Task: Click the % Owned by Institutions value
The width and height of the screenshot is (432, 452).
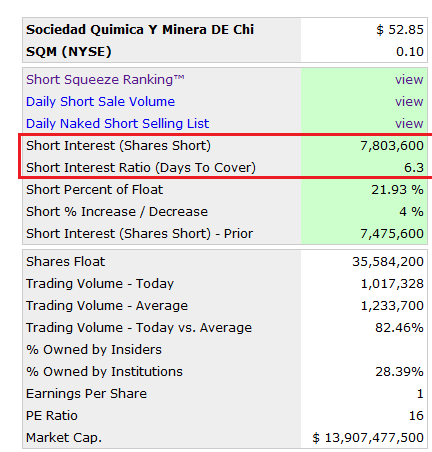Action: [399, 372]
